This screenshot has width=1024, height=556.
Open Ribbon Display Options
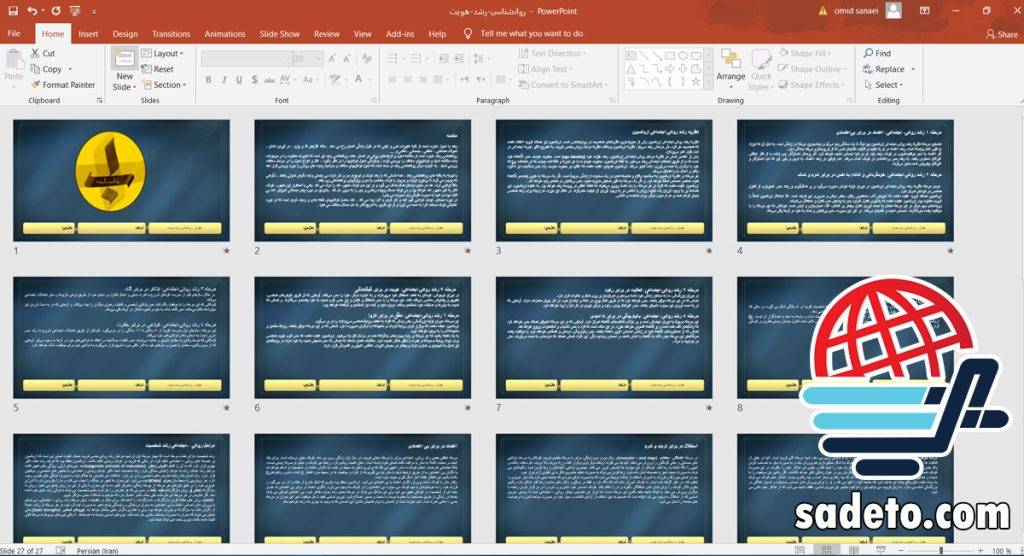[x=925, y=10]
